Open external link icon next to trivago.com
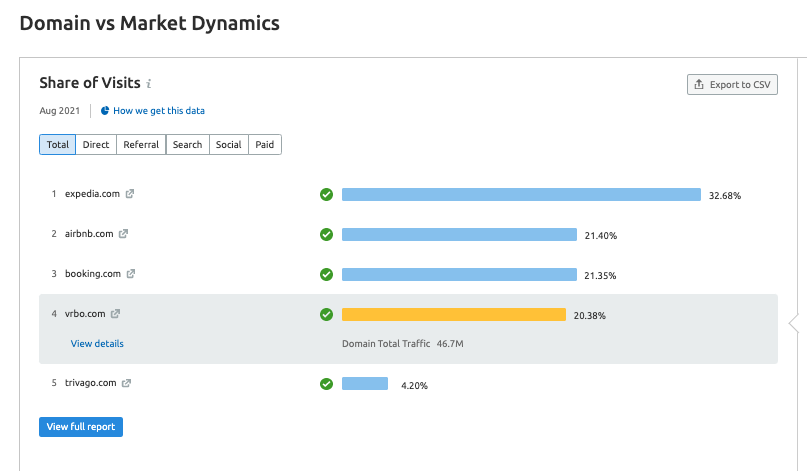 [x=126, y=383]
